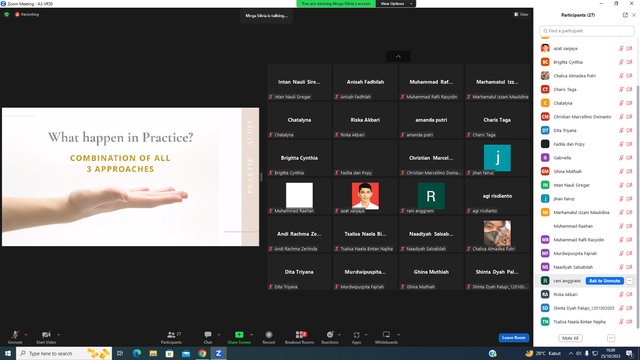The width and height of the screenshot is (640, 360).
Task: Click the Recording indicator
Action: [x=27, y=14]
